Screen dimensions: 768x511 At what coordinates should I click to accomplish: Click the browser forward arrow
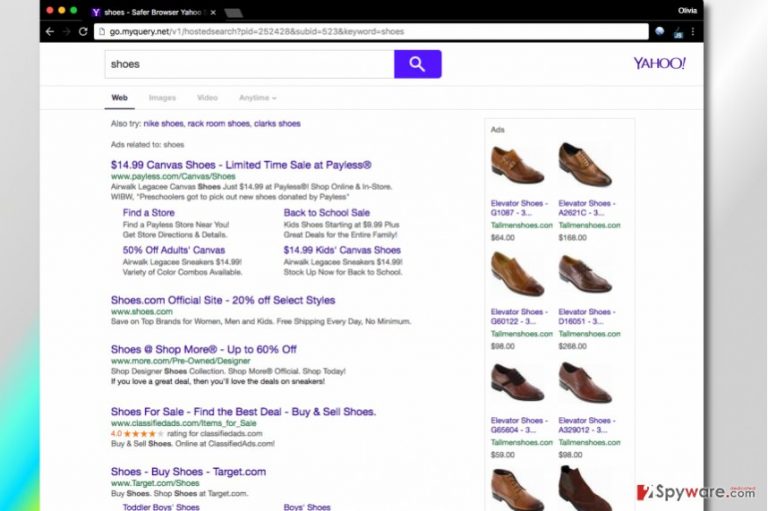coord(67,31)
